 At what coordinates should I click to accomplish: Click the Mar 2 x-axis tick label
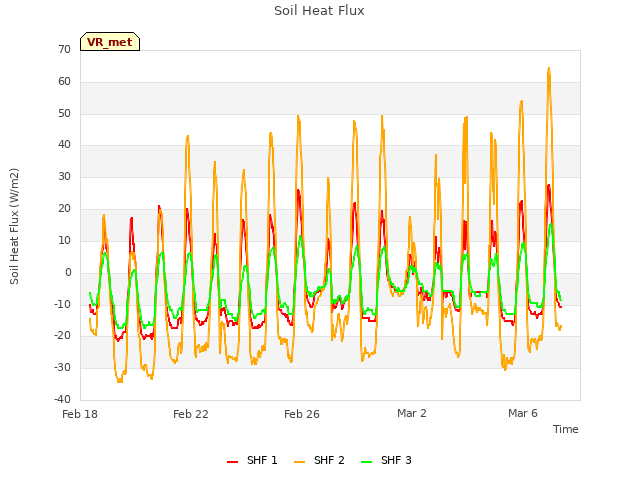[x=412, y=413]
